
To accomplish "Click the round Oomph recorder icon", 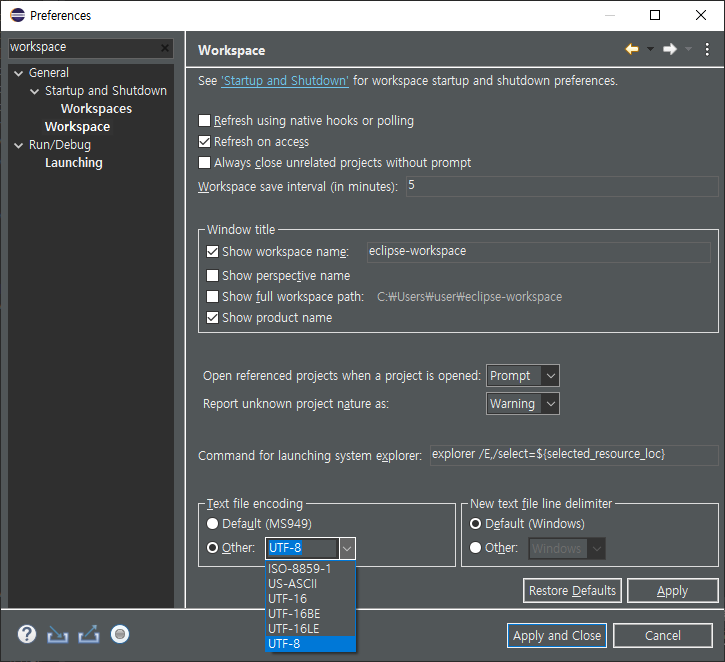I will [120, 634].
